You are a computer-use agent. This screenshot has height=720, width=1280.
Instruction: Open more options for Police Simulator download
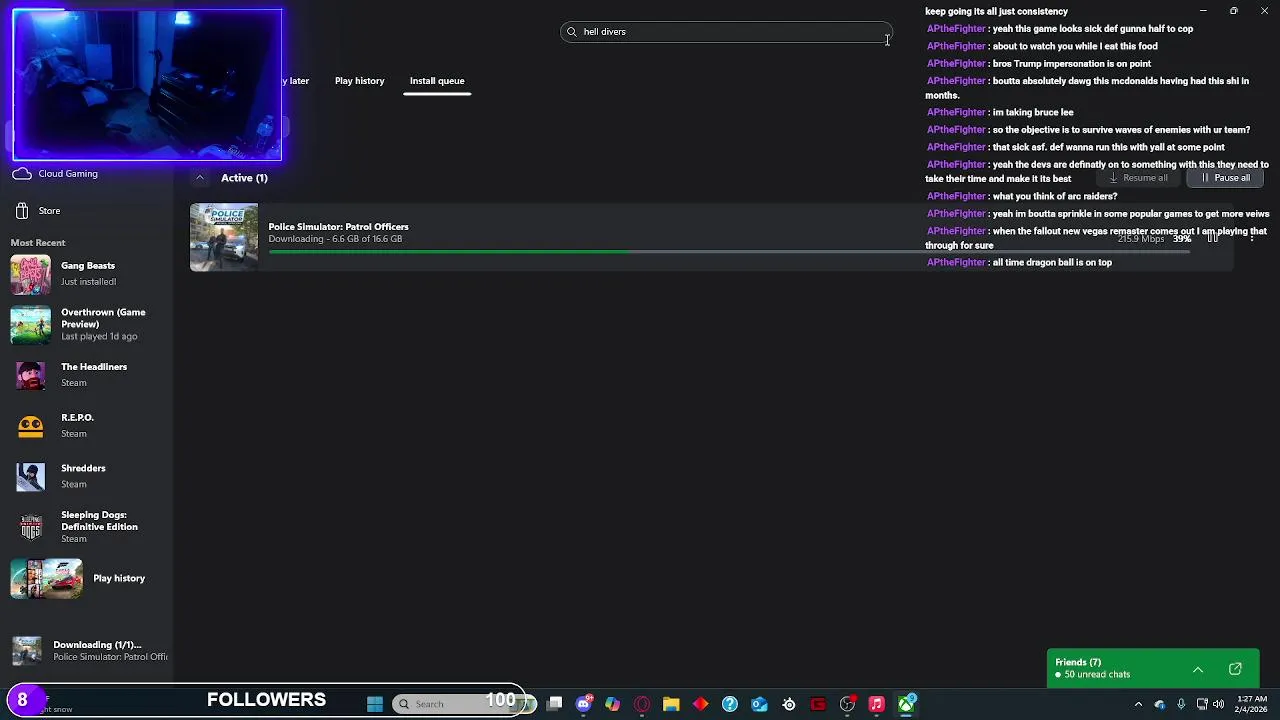(1251, 238)
